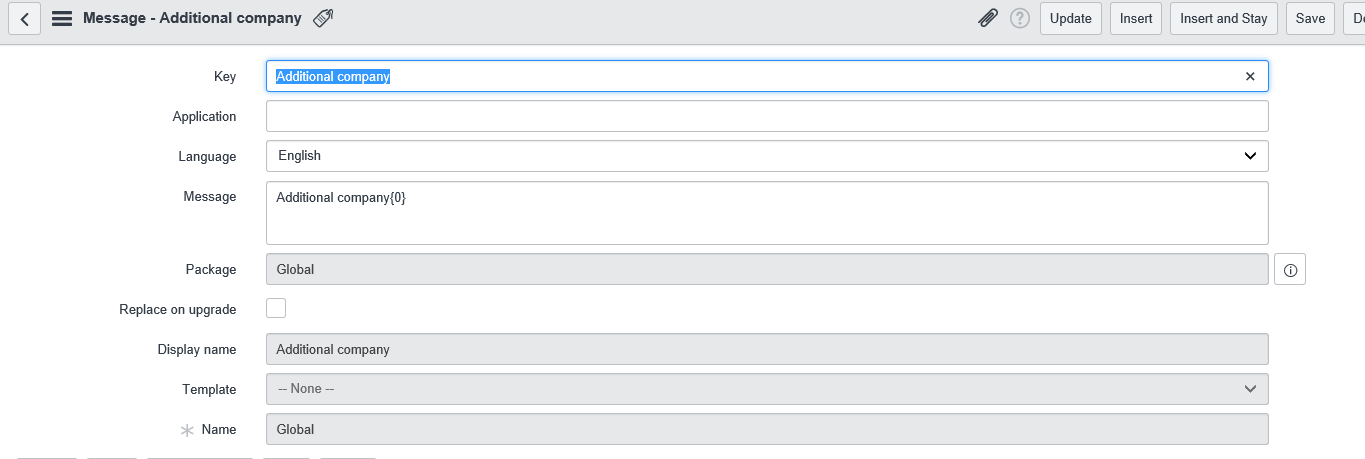
Task: Show Package info via the info icon
Action: (x=1290, y=270)
